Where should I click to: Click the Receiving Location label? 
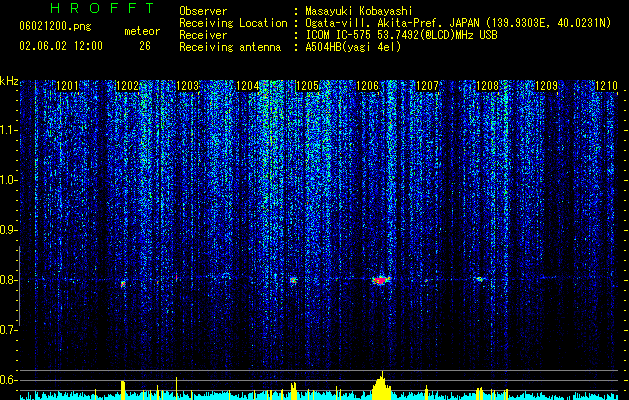233,23
